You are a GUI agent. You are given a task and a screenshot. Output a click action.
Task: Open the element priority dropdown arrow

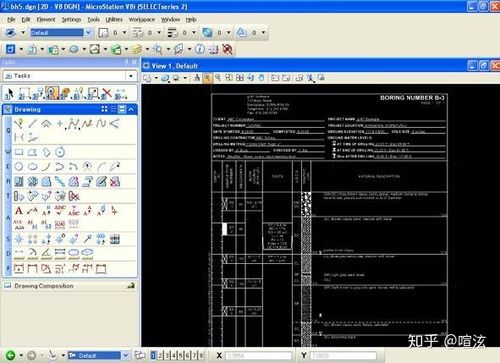point(263,33)
